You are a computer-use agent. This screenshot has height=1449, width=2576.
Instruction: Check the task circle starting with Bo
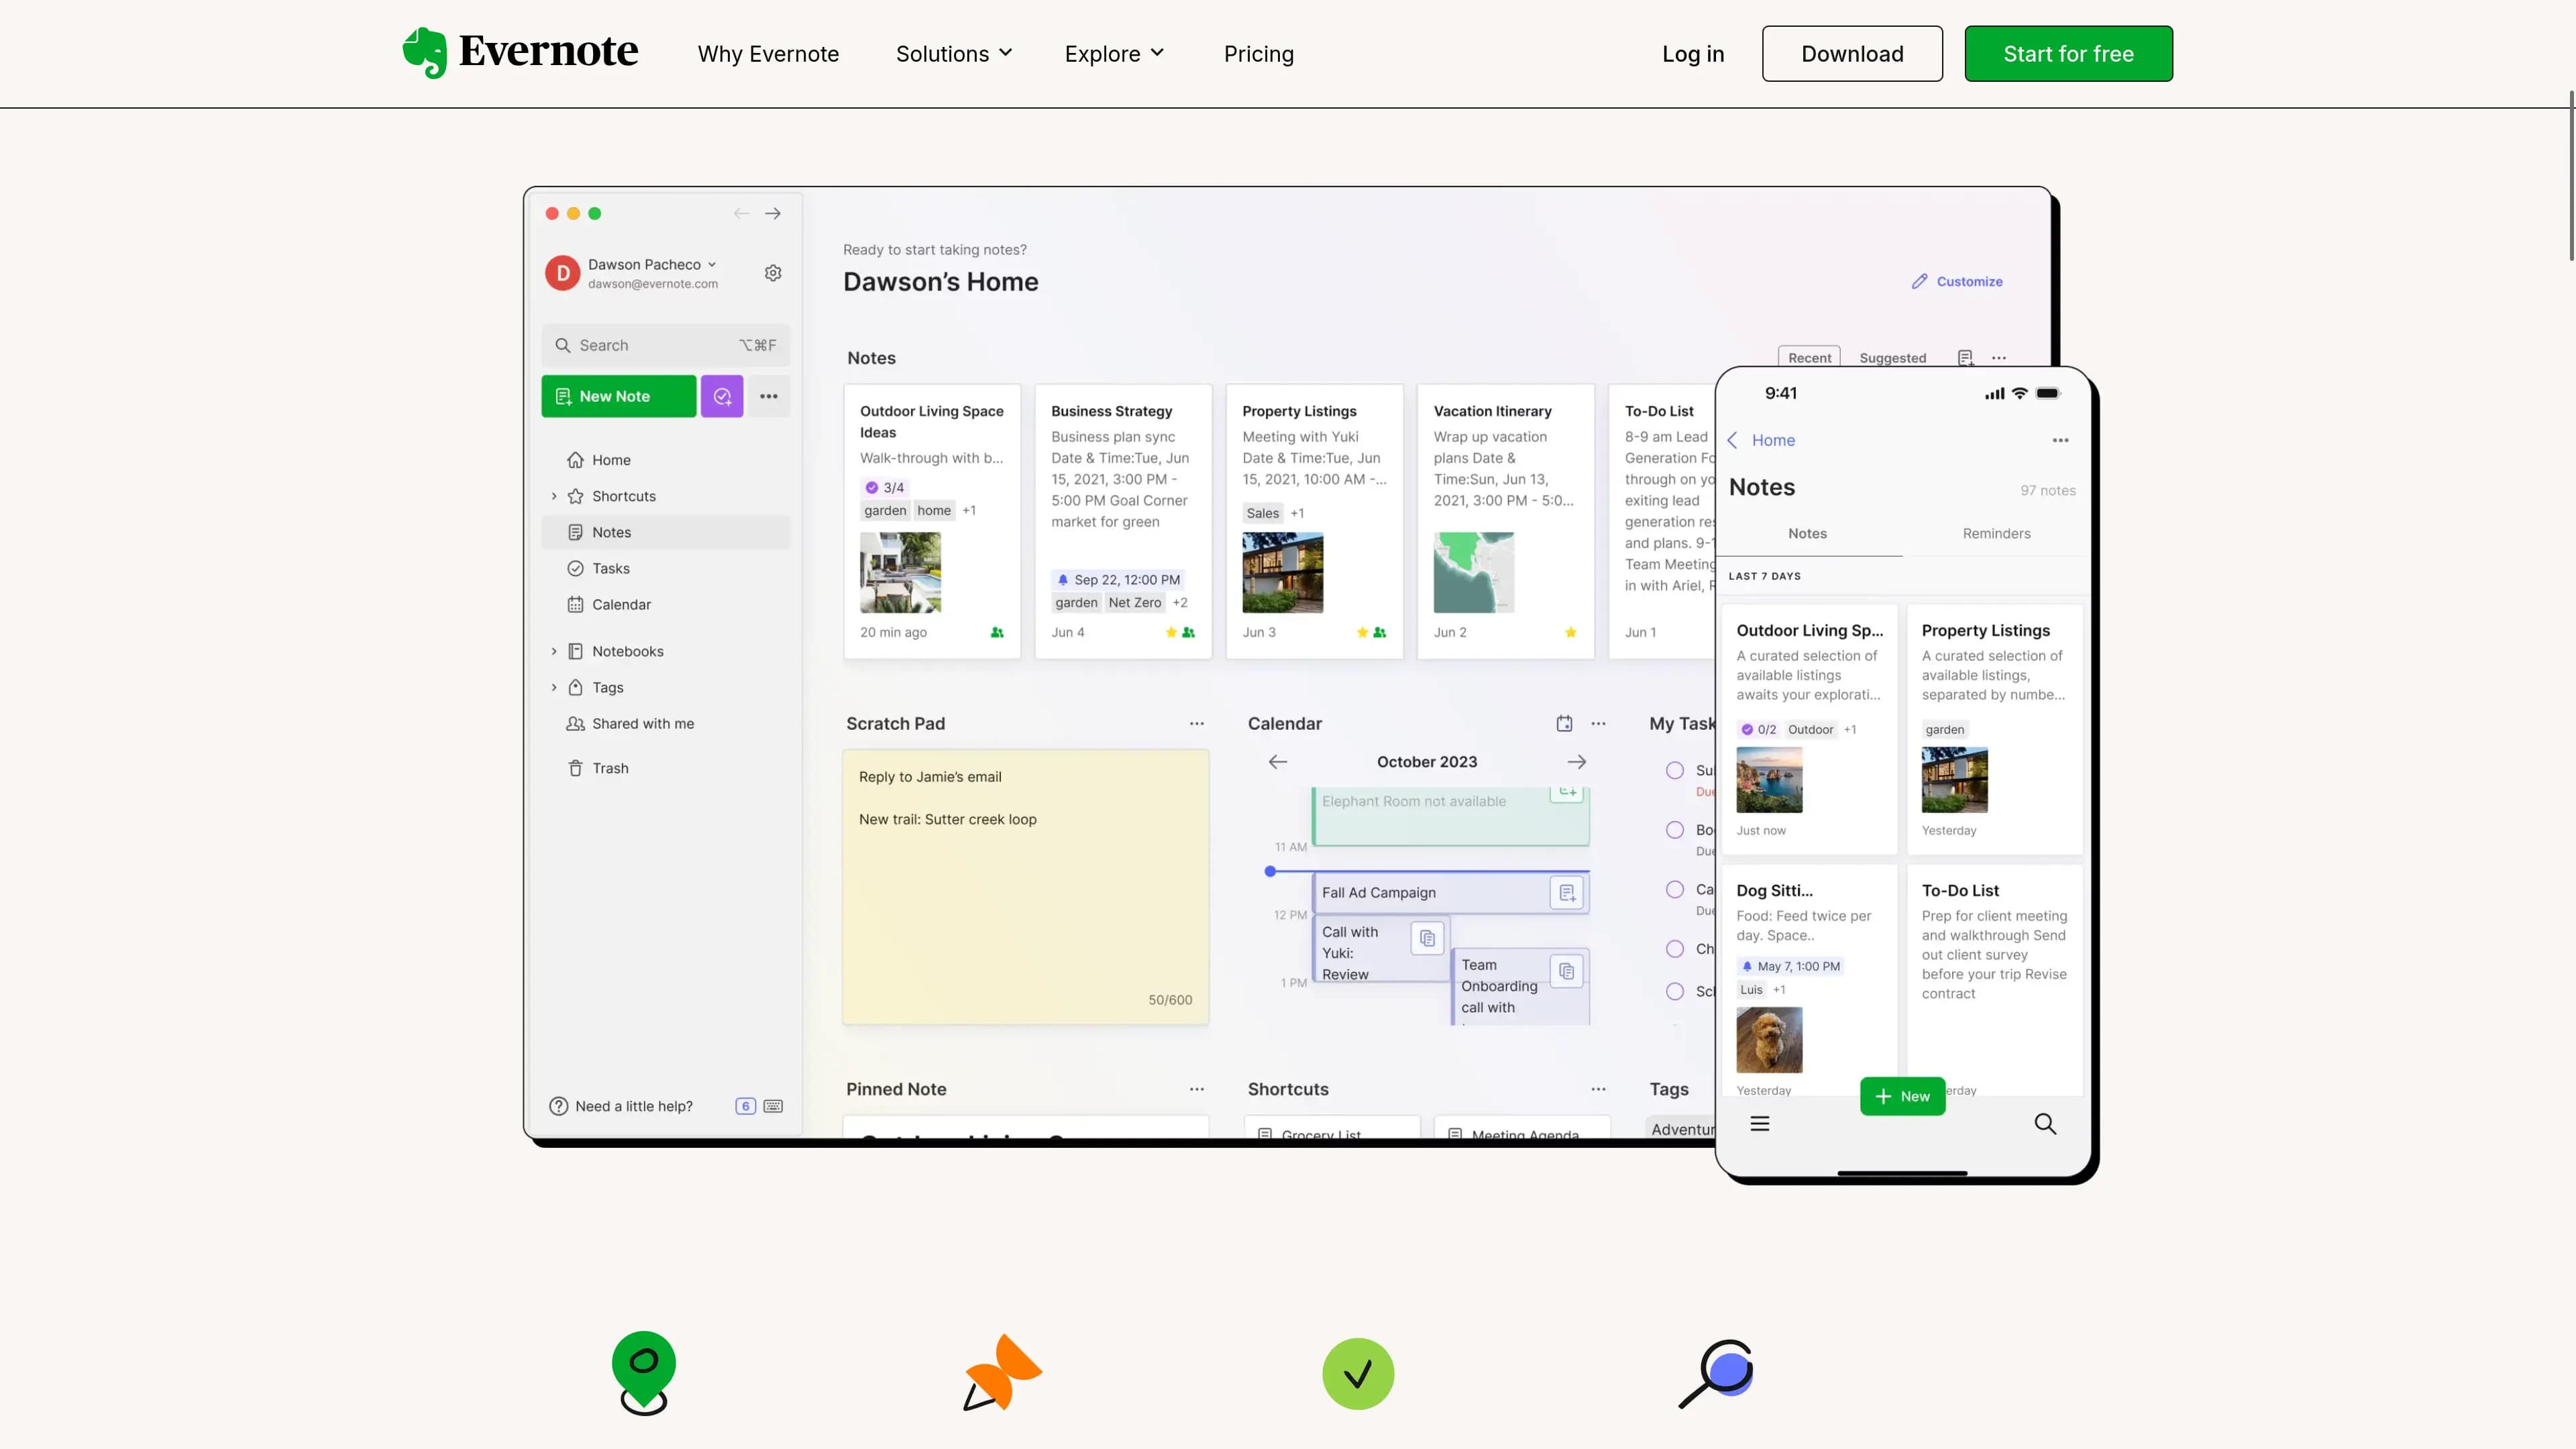[x=1675, y=830]
